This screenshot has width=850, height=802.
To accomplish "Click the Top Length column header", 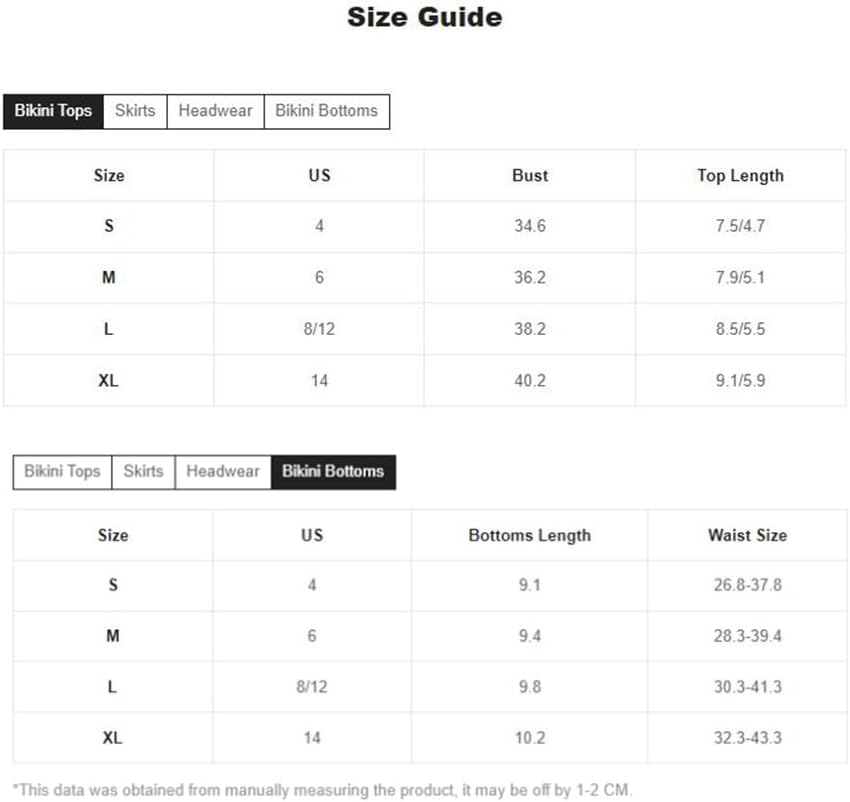I will (x=740, y=176).
